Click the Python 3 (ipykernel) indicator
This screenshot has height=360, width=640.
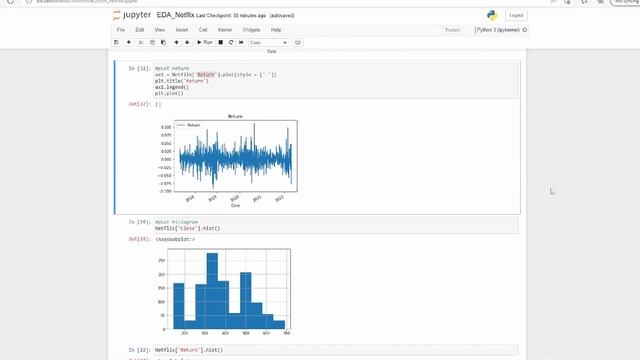click(x=498, y=30)
